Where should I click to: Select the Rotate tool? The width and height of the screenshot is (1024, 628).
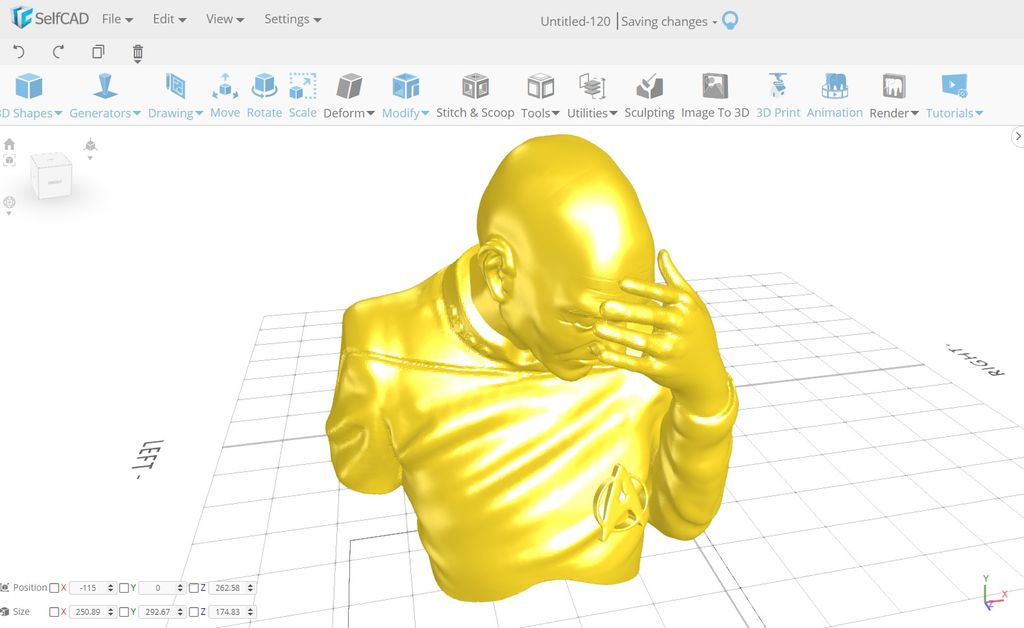tap(264, 95)
